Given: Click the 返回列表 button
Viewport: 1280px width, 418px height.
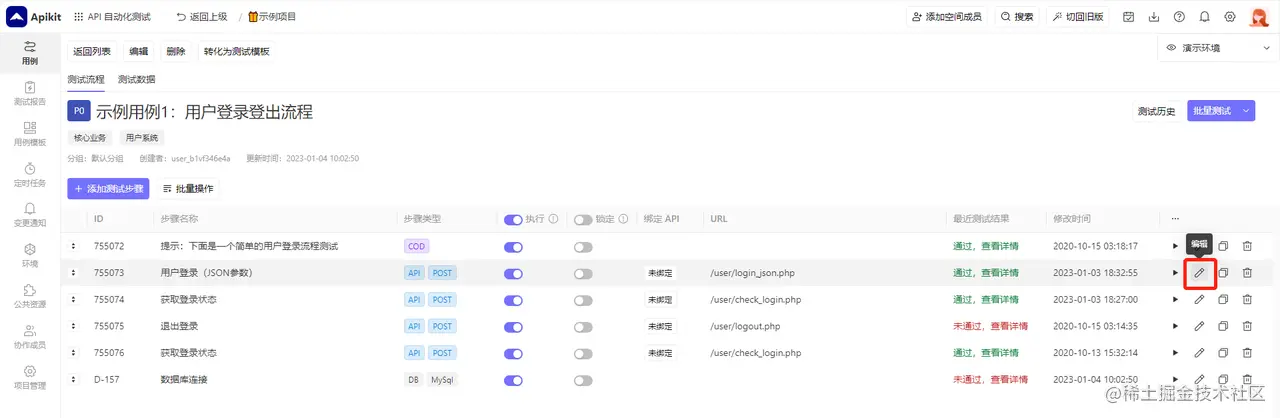Looking at the screenshot, I should point(92,51).
